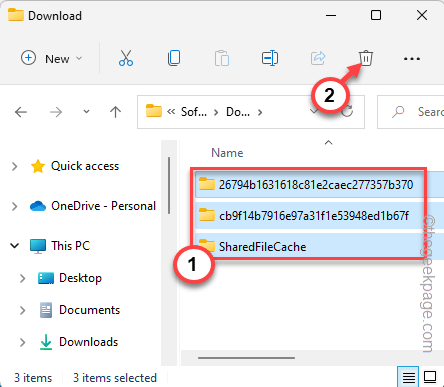Click the Cut scissors icon
This screenshot has width=444, height=387.
click(x=126, y=58)
